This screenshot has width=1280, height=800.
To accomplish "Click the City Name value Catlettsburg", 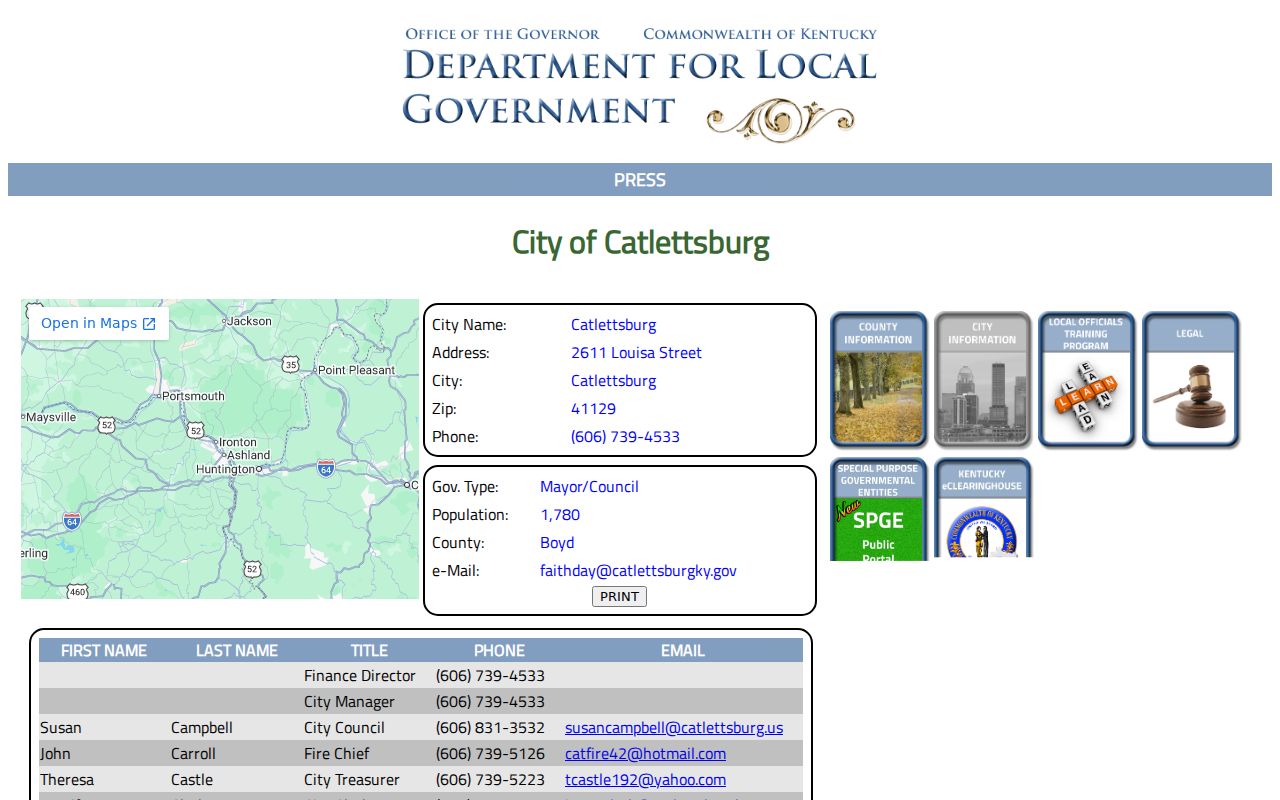I will [x=613, y=325].
